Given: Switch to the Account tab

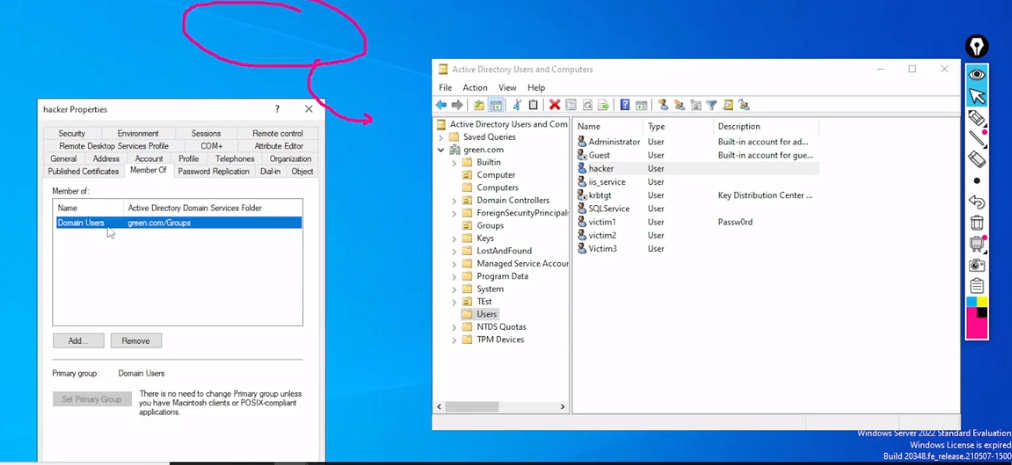Looking at the screenshot, I should click(148, 158).
